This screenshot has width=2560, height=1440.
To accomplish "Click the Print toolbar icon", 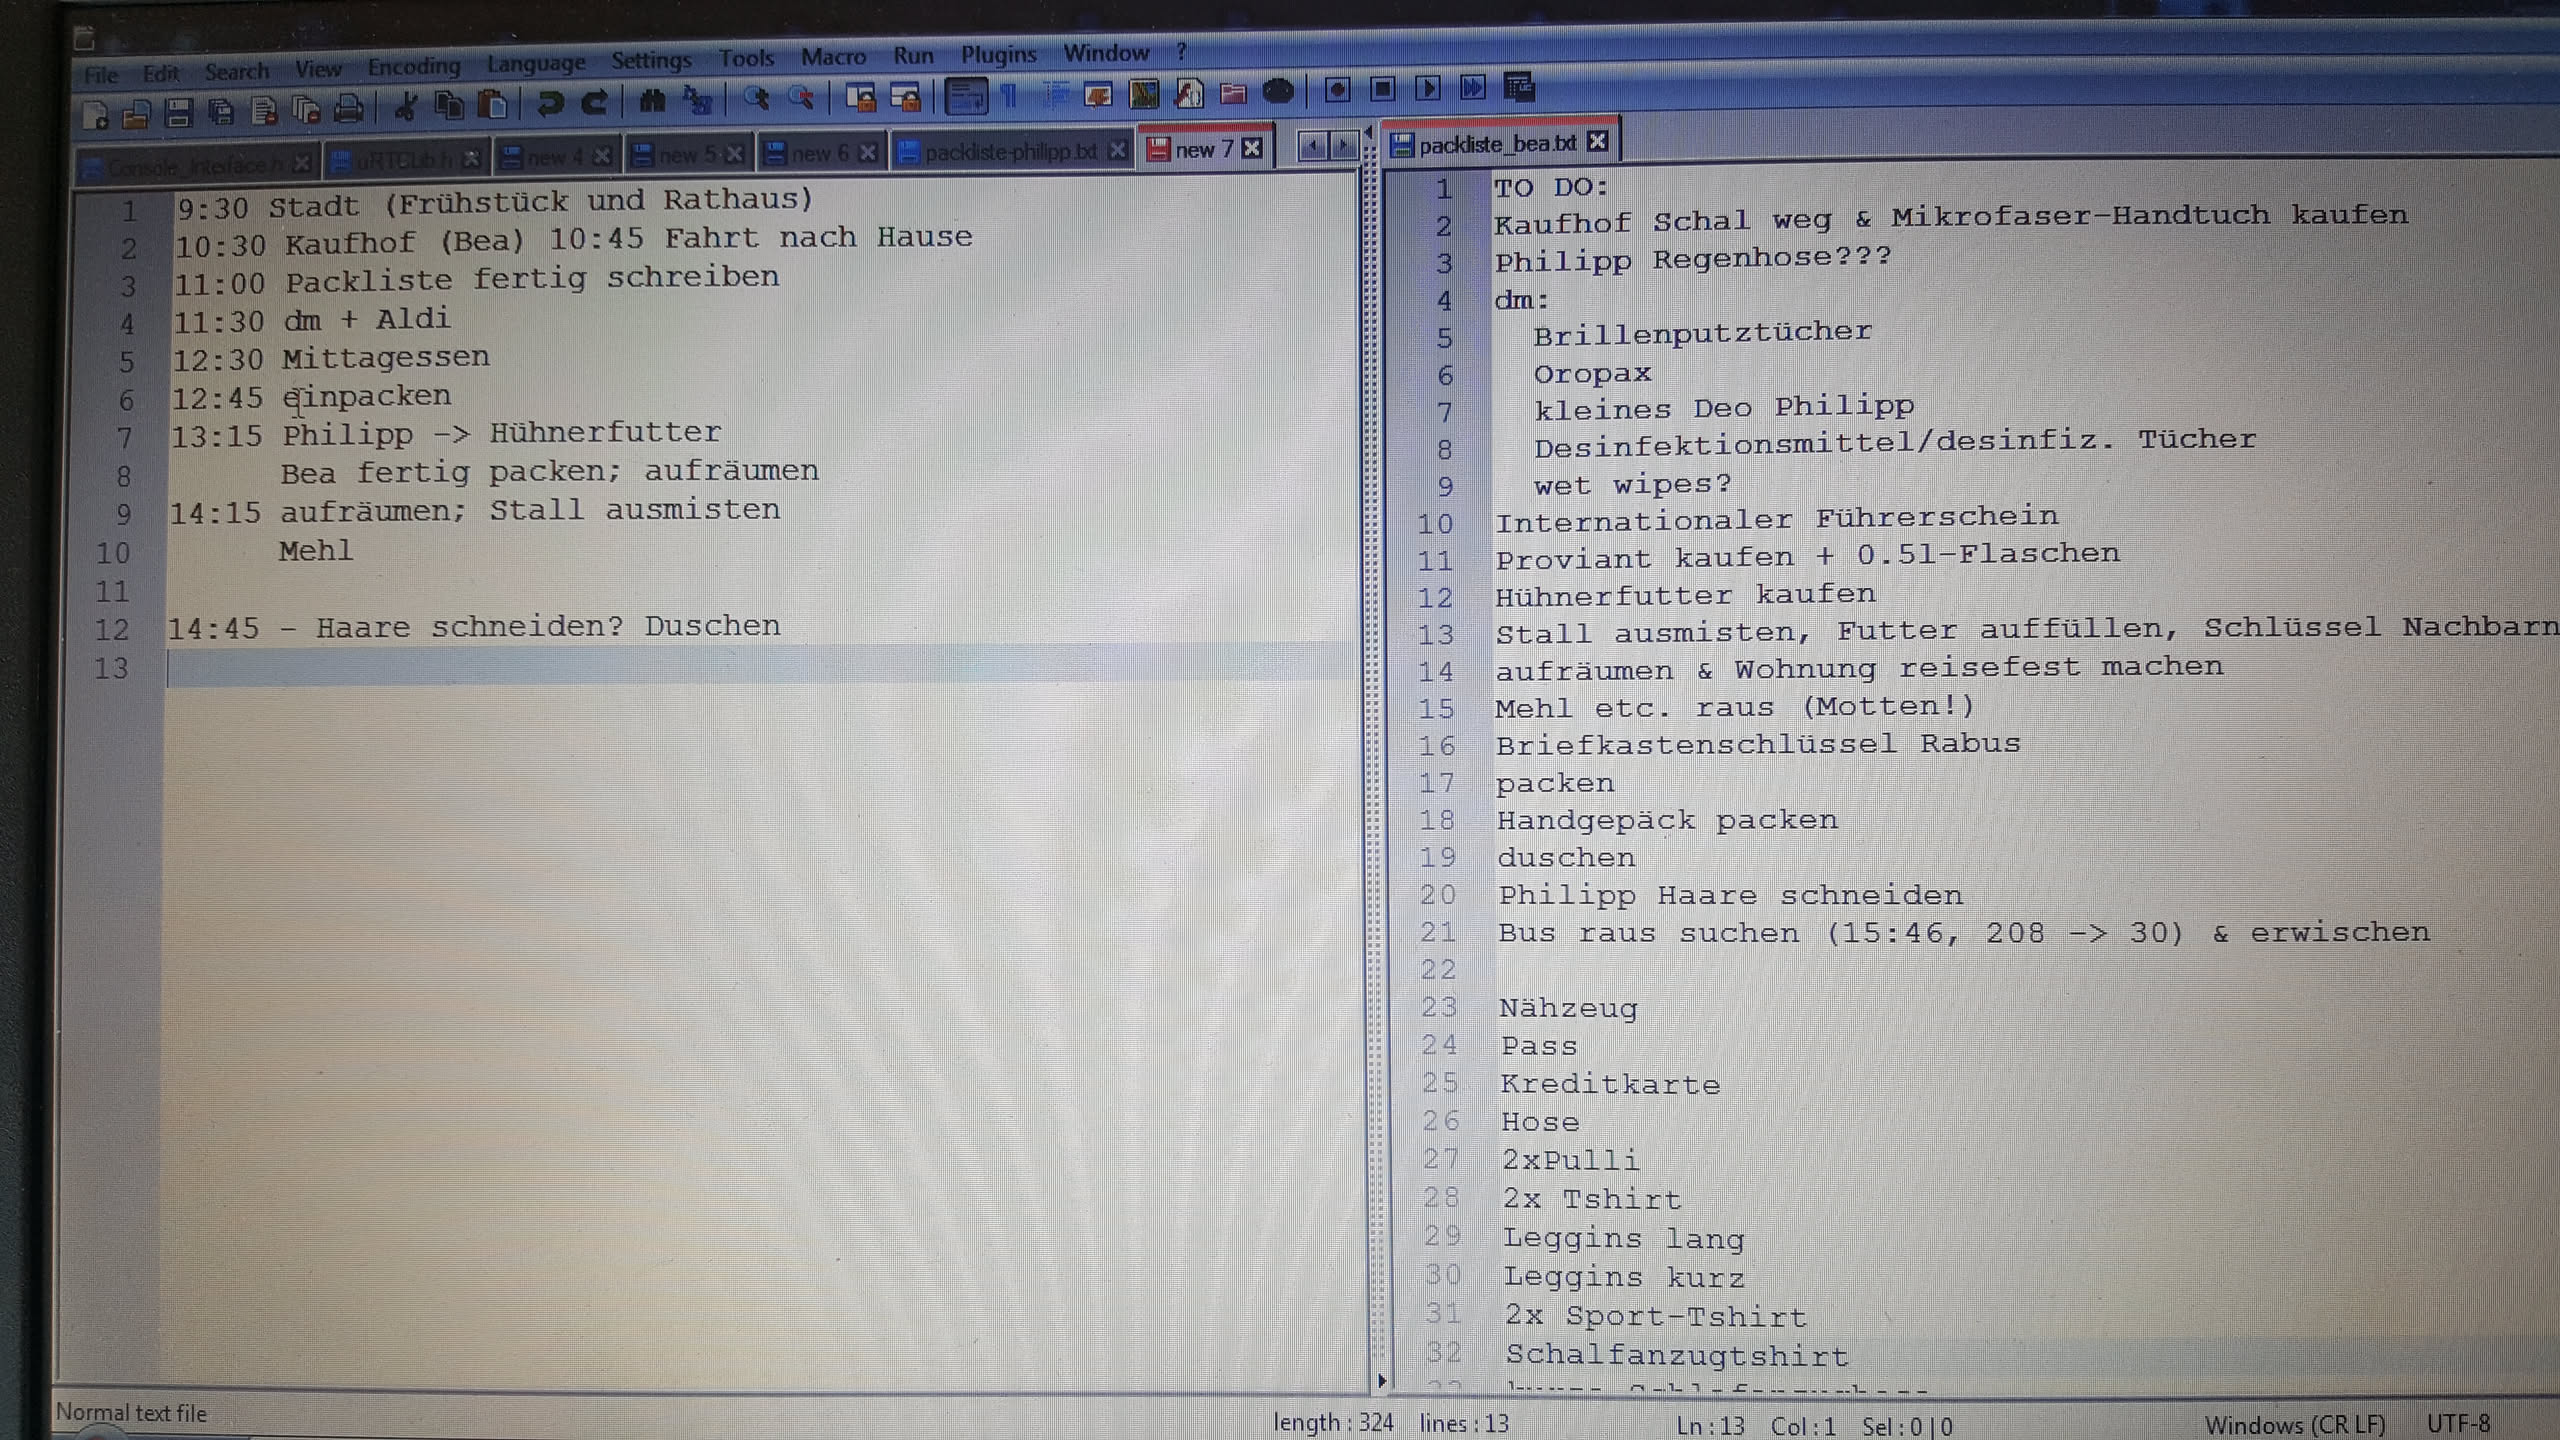I will (348, 108).
